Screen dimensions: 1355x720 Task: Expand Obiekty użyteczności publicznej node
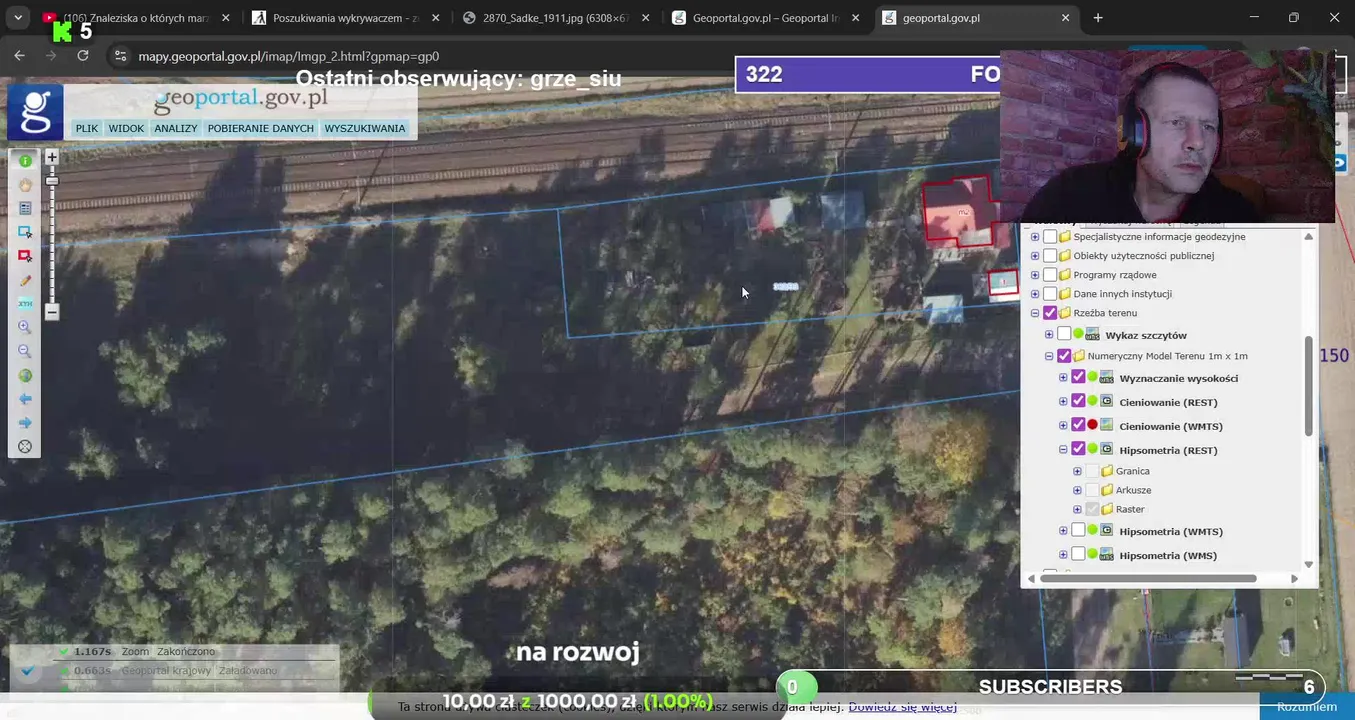tap(1035, 256)
